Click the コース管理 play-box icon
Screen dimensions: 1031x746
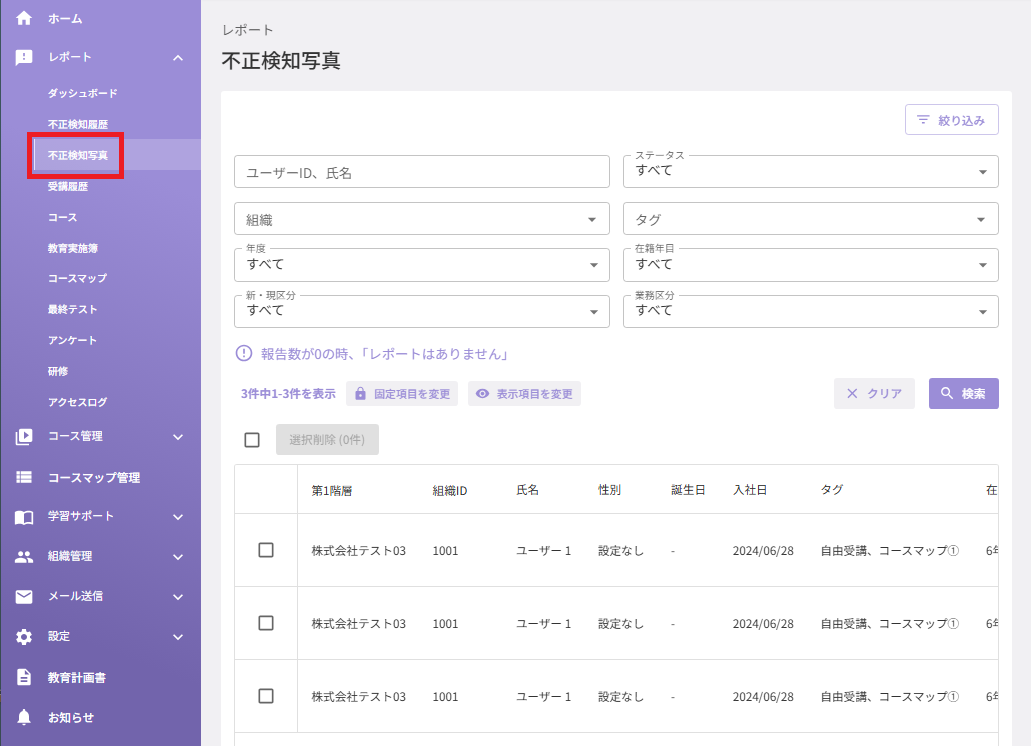24,436
